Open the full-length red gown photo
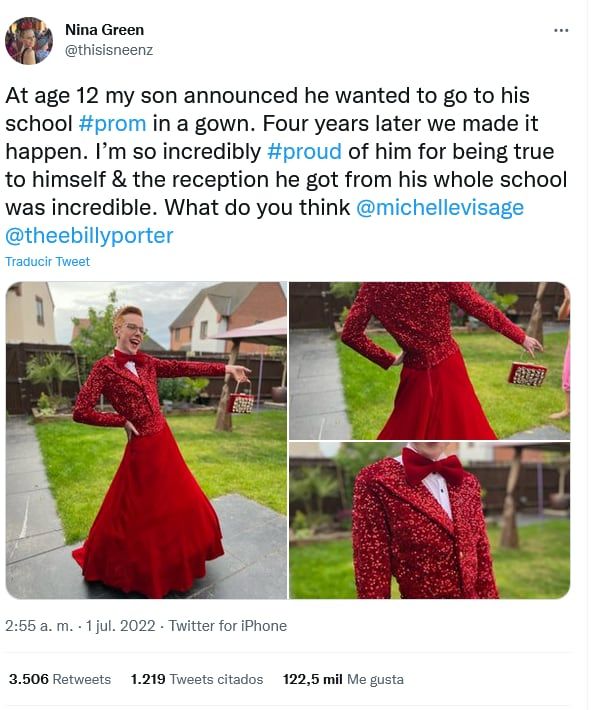592x710 pixels. point(146,440)
